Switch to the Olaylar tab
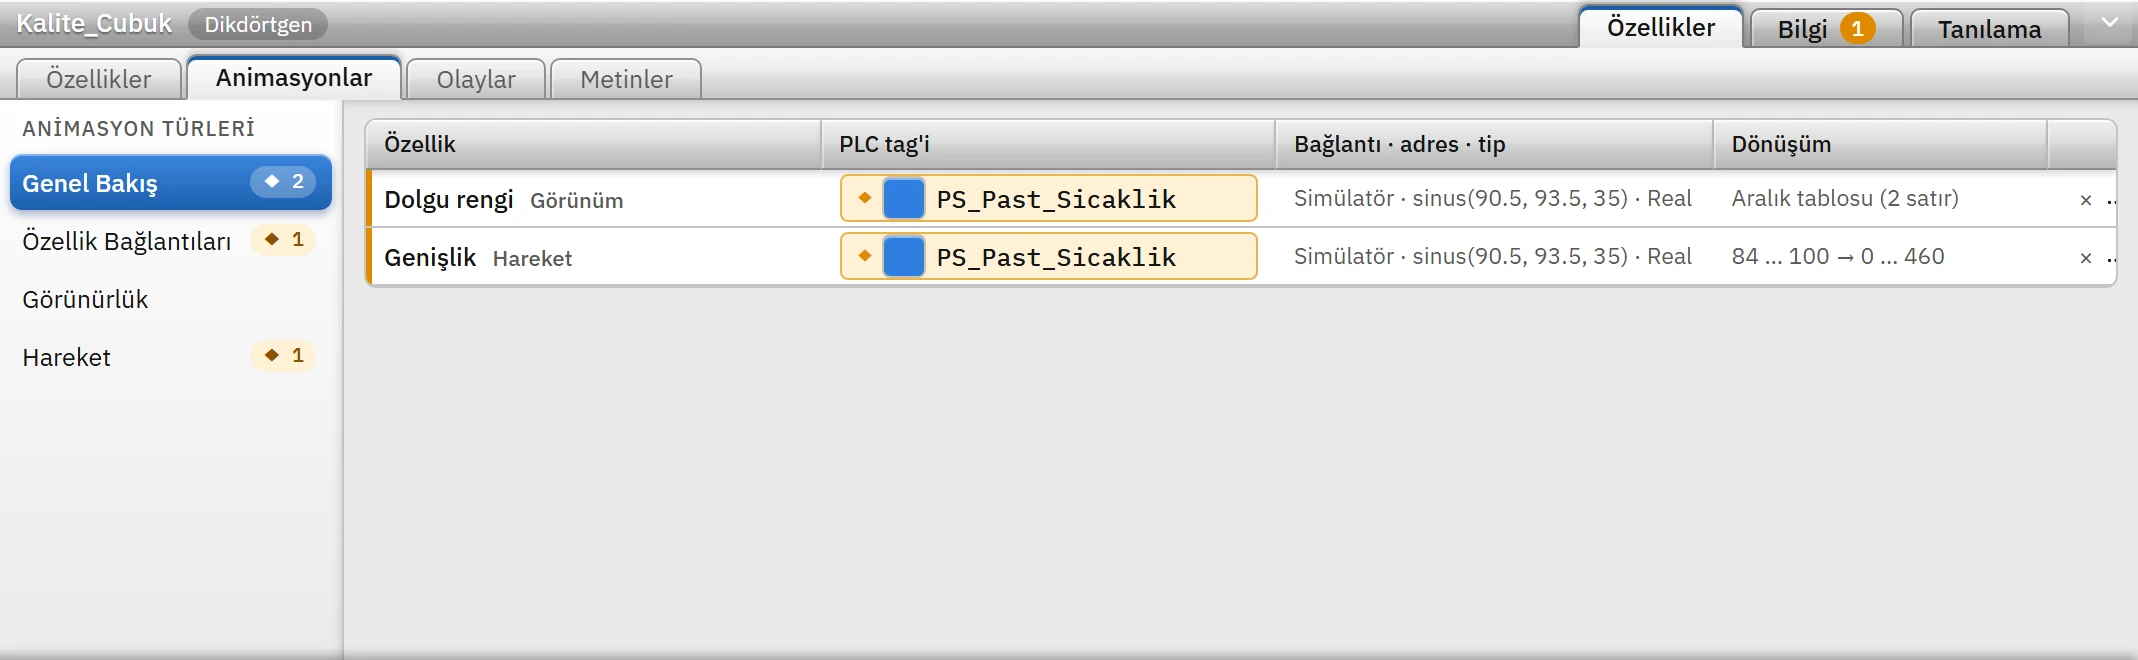Screen dimensions: 2138x660 coord(476,79)
